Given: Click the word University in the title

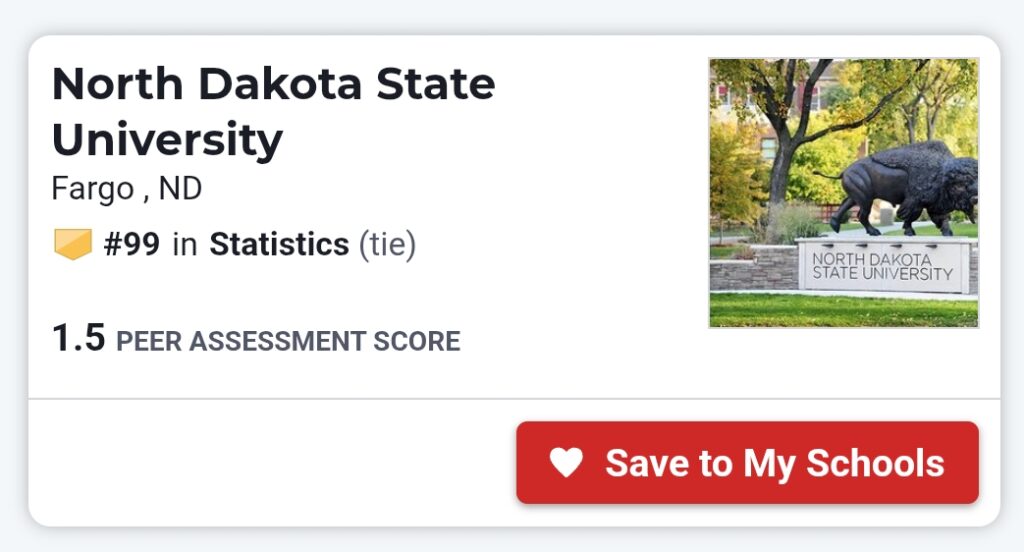Looking at the screenshot, I should click(167, 140).
